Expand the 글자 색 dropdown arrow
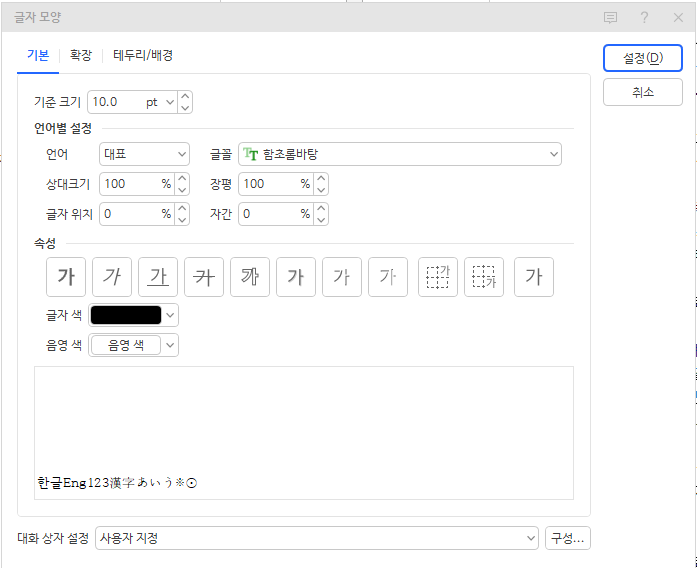 point(170,316)
